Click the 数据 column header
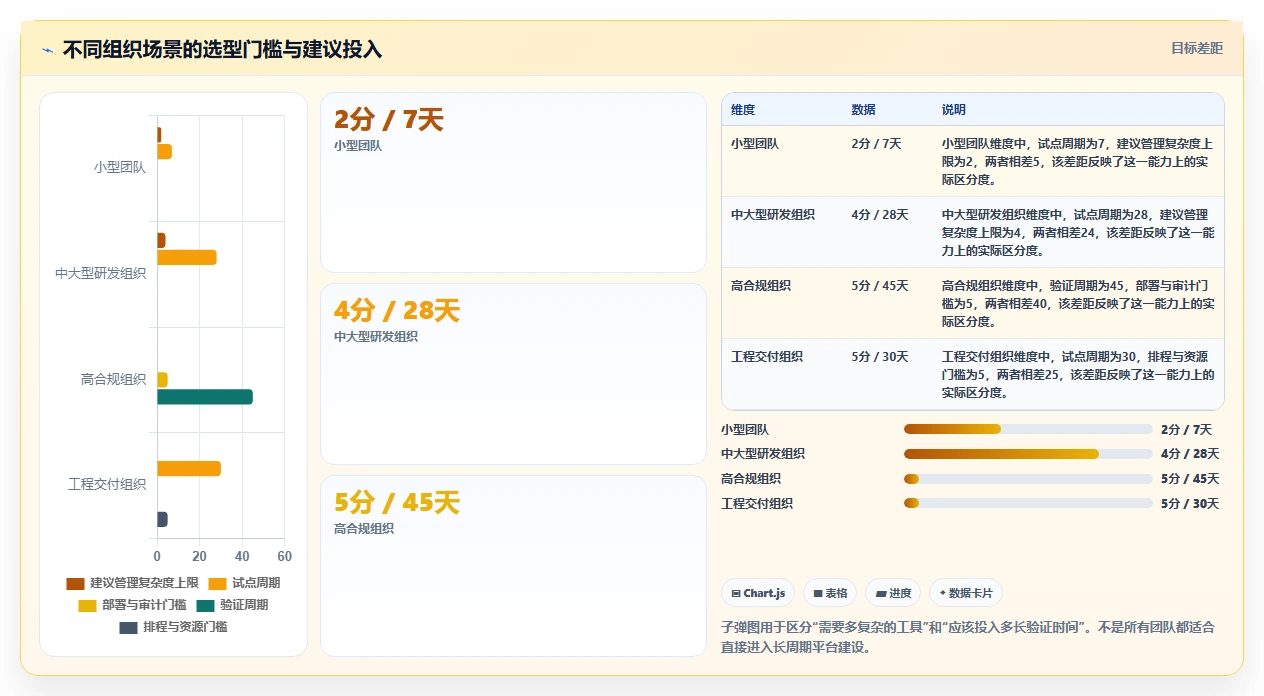1264x696 pixels. click(863, 109)
